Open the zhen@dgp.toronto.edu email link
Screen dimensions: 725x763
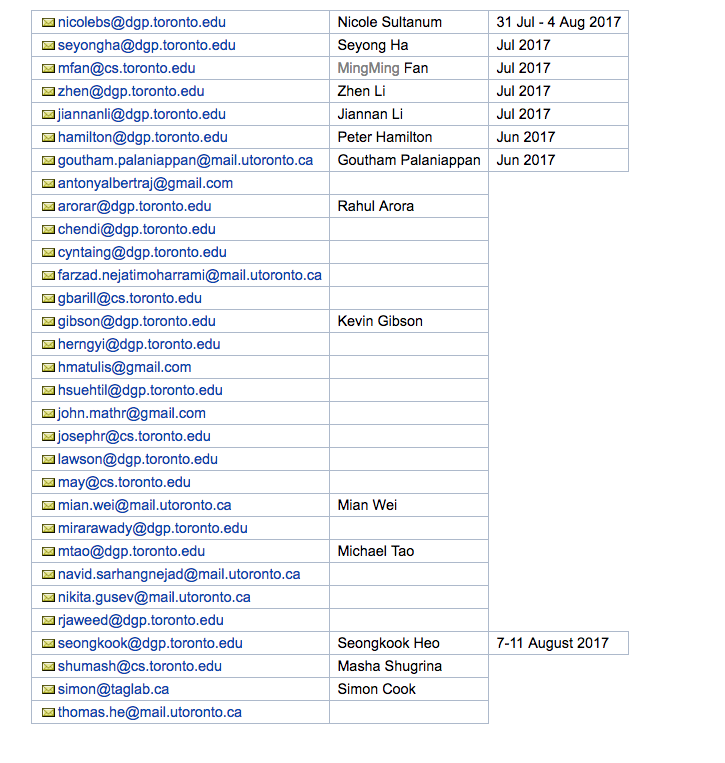[131, 91]
